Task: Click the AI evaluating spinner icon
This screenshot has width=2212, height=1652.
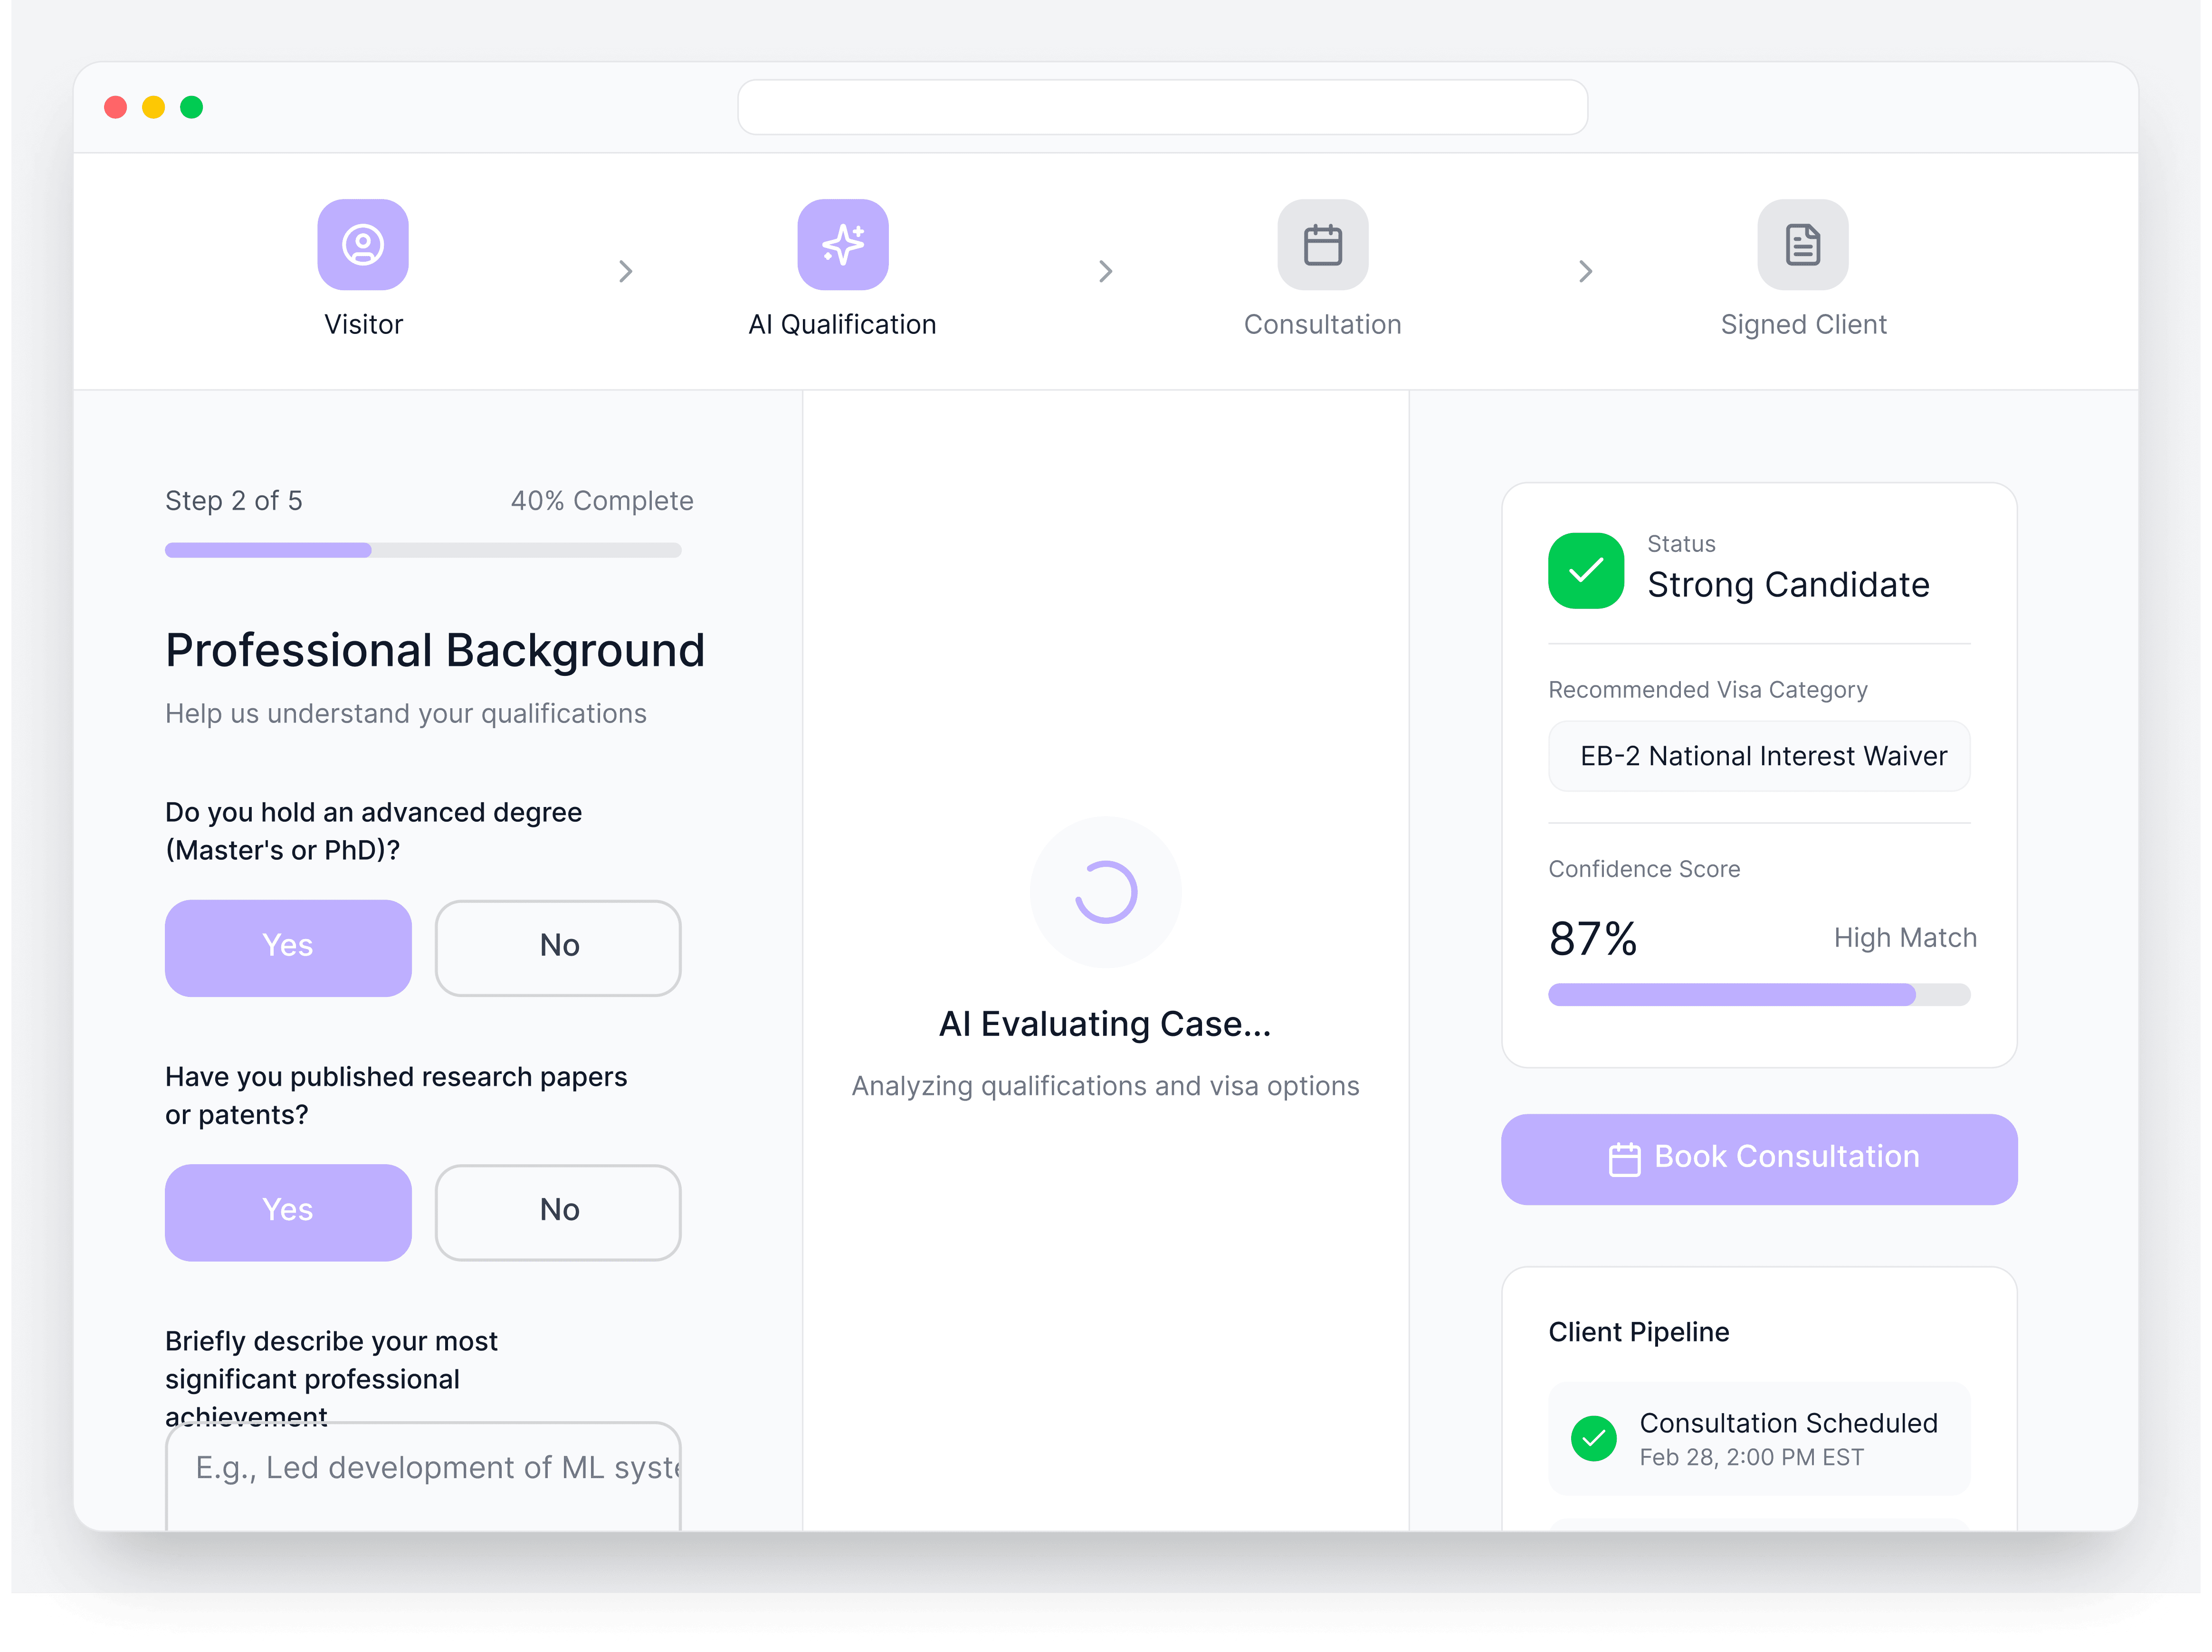Action: [x=1106, y=892]
